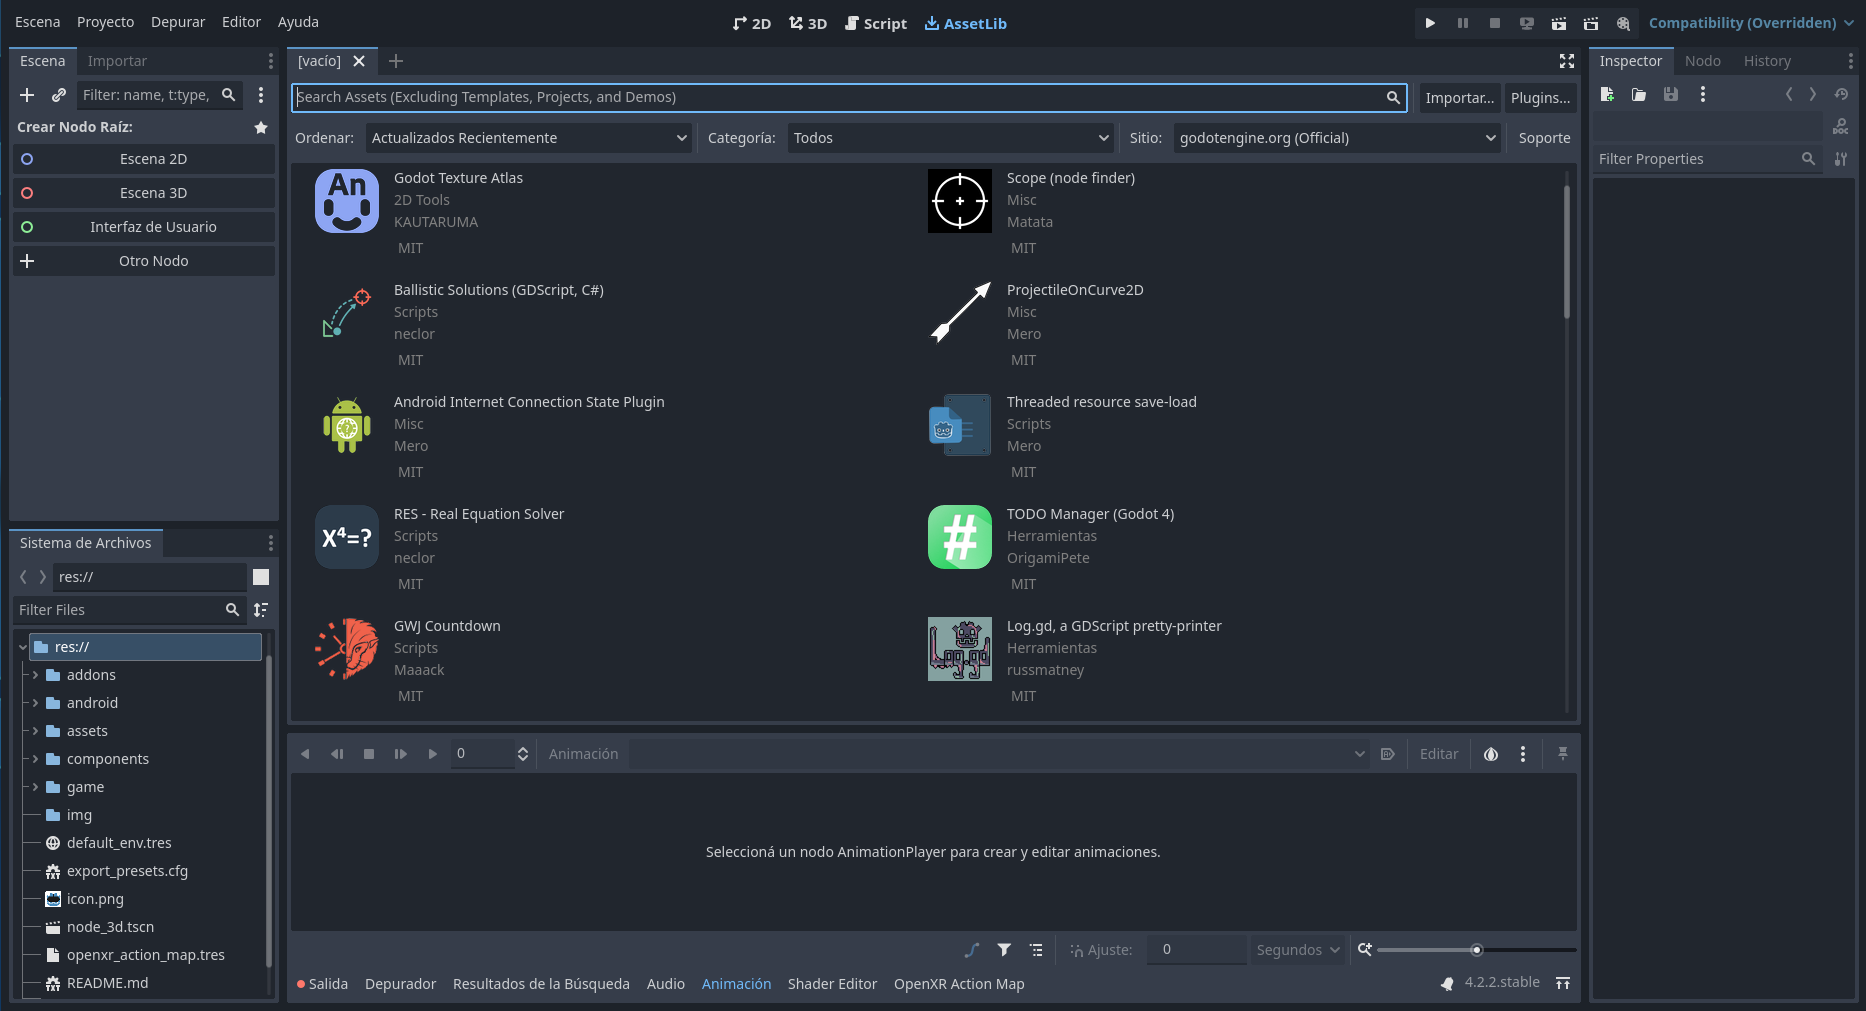The image size is (1866, 1011).
Task: Toggle bottom panel expand icon
Action: tap(1563, 984)
